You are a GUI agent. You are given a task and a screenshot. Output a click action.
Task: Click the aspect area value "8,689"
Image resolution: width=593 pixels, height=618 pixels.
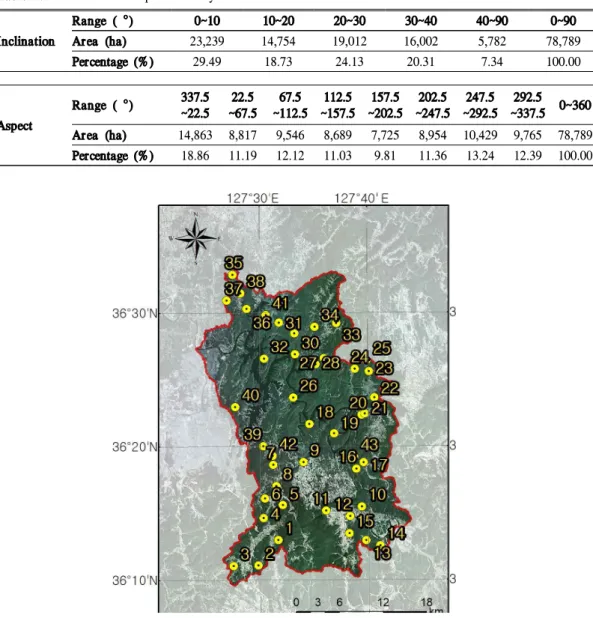pos(338,135)
